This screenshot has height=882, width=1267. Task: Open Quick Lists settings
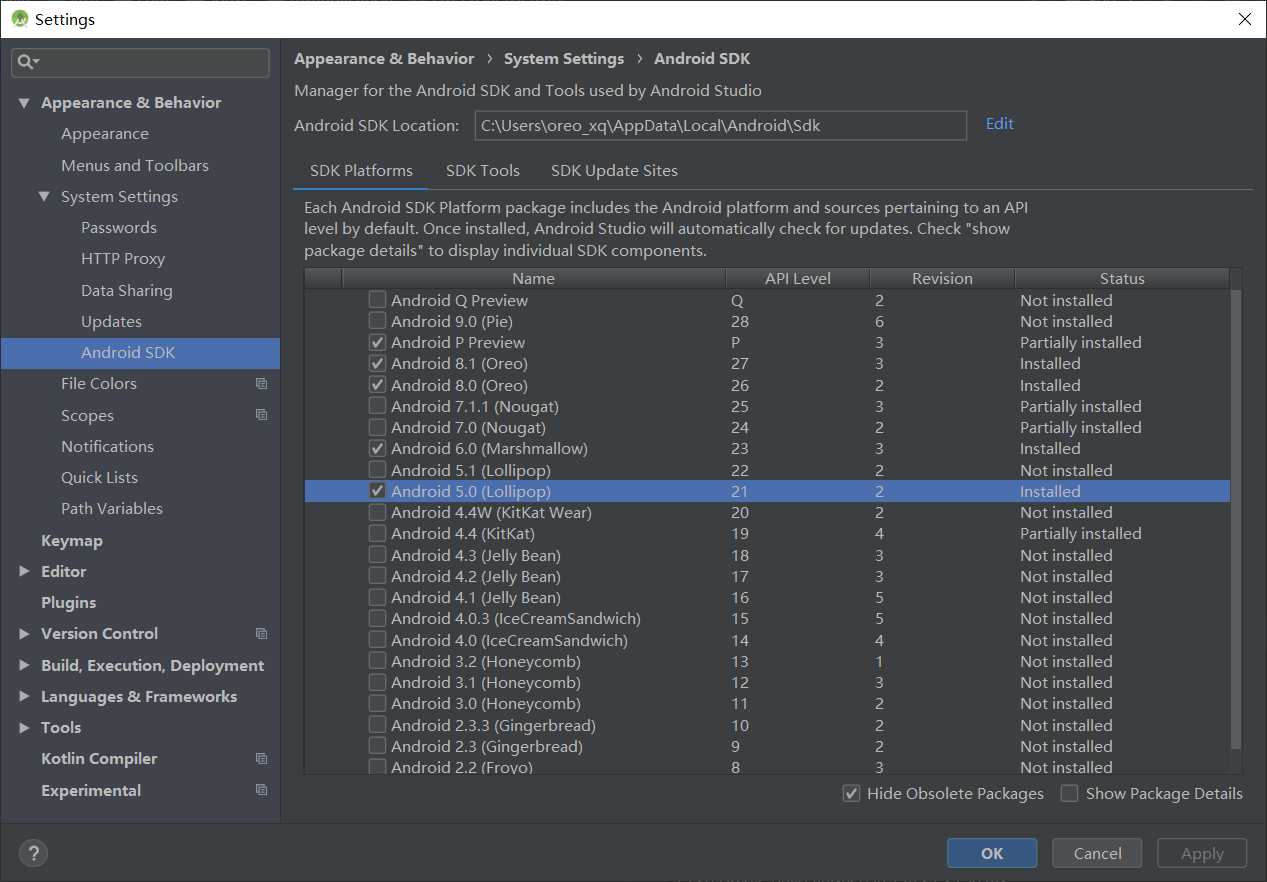[x=99, y=478]
